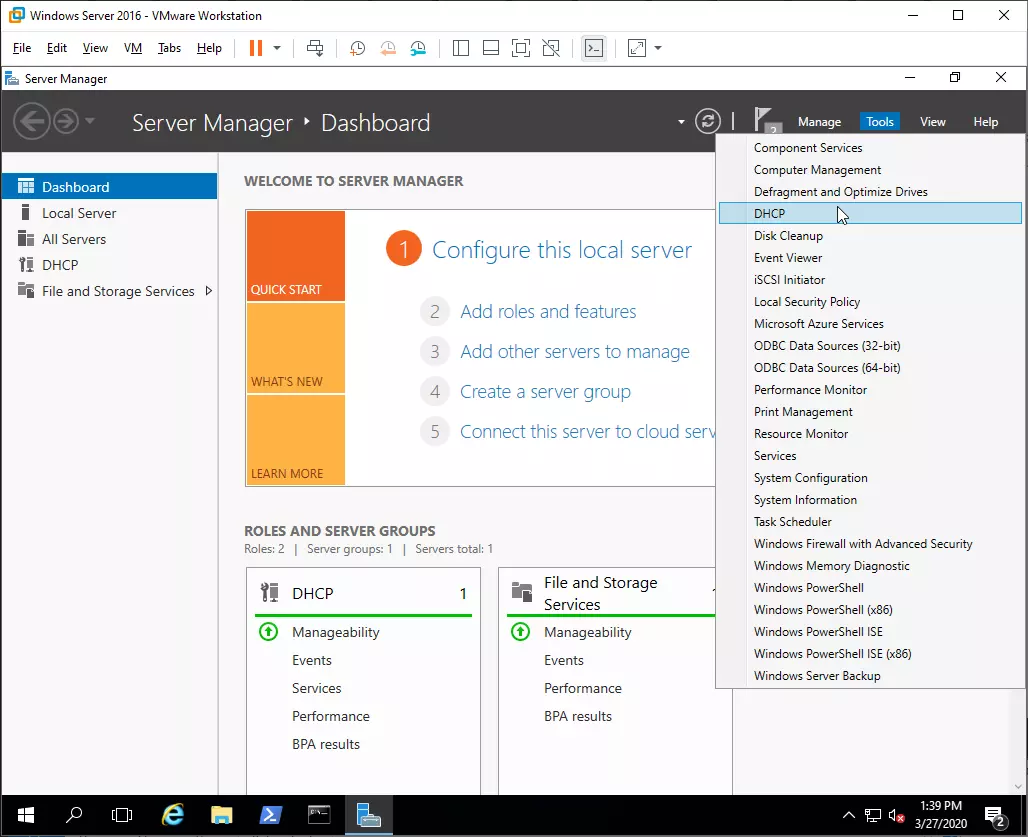
Task: Open Command Prompt taskbar icon
Action: [x=319, y=815]
